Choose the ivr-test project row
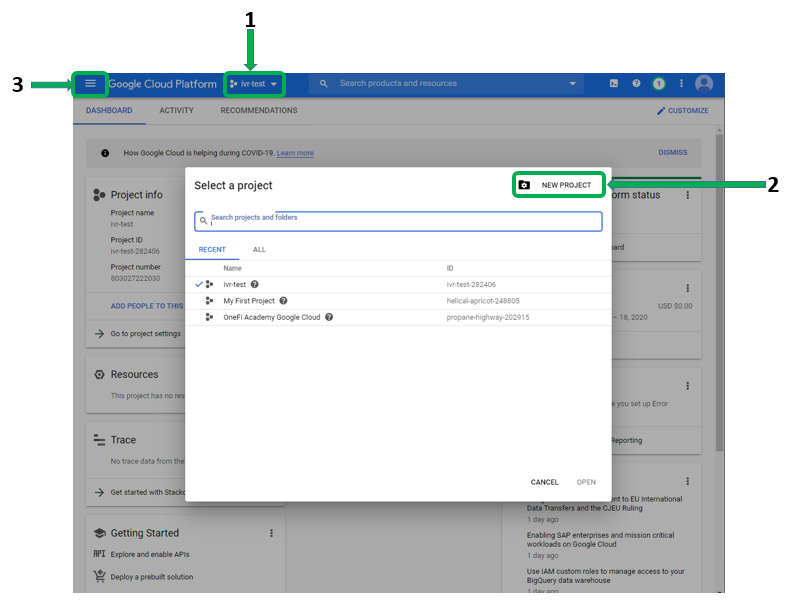This screenshot has height=607, width=795. (x=398, y=284)
